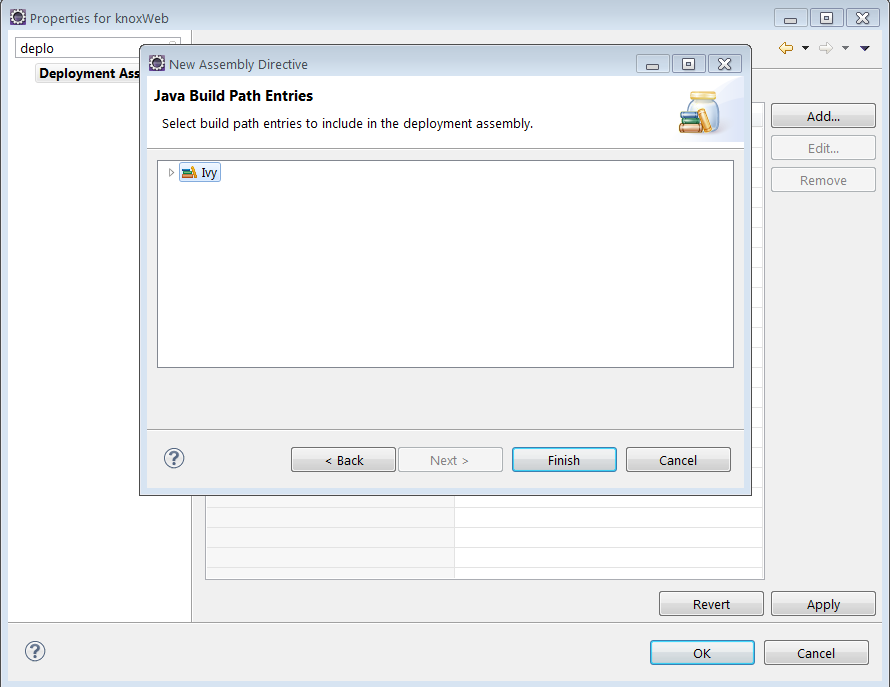The height and width of the screenshot is (687, 890).
Task: Go back with yellow arrow icon
Action: click(786, 48)
